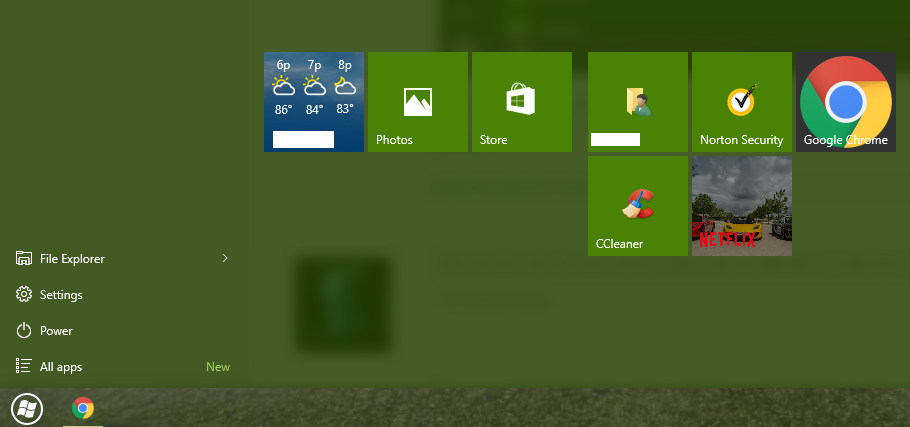Show All apps list
The image size is (910, 427).
pos(122,367)
